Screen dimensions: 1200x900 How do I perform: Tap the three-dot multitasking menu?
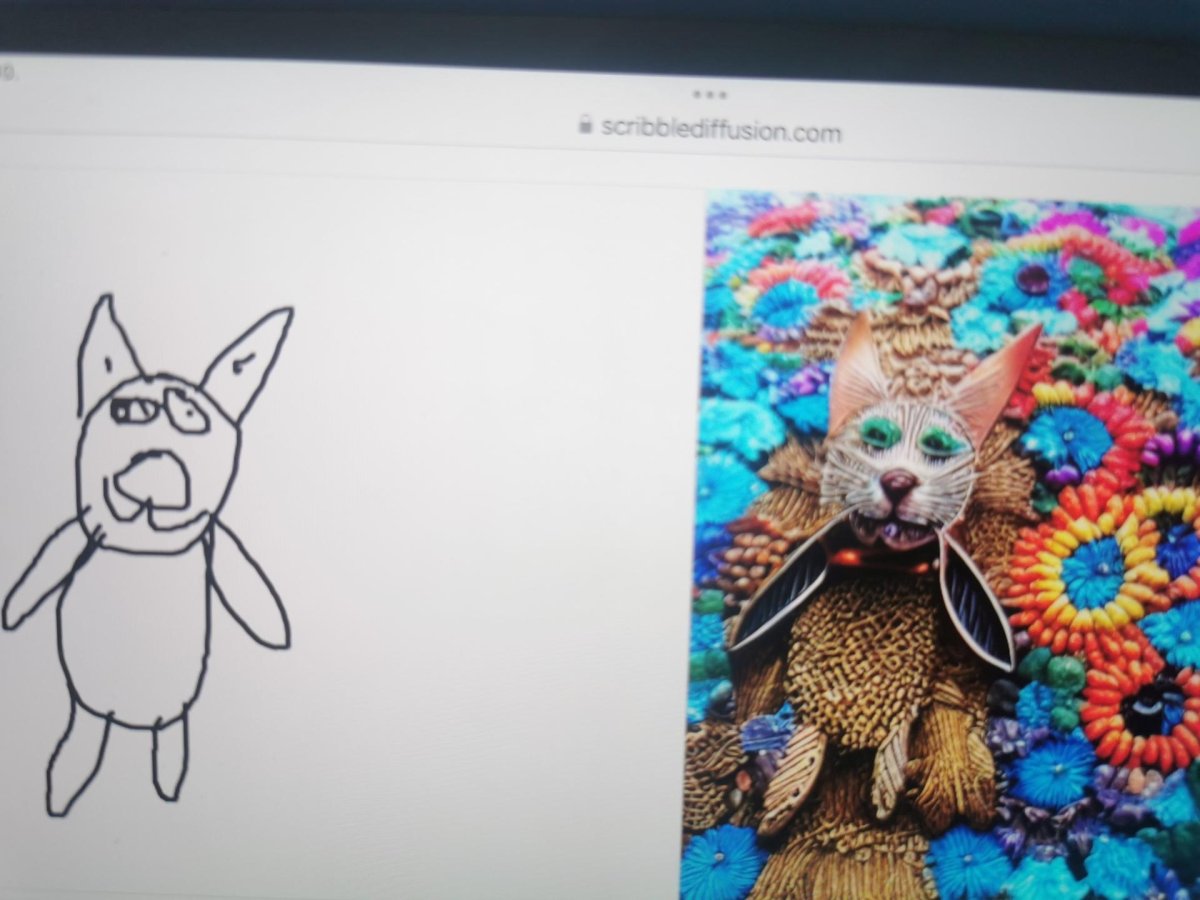pos(709,94)
